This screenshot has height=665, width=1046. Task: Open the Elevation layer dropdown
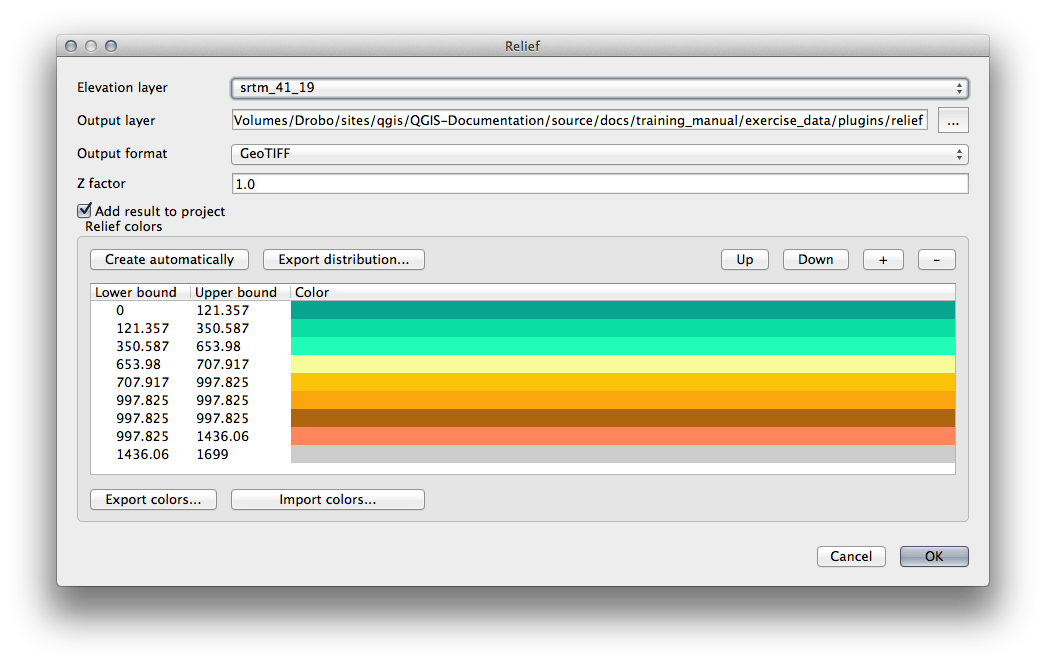pyautogui.click(x=599, y=88)
